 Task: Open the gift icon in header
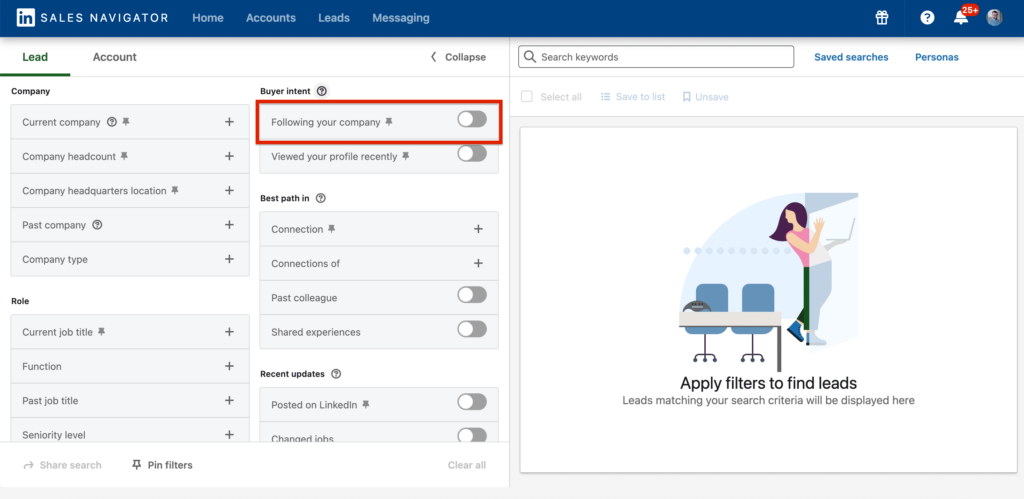pos(881,18)
